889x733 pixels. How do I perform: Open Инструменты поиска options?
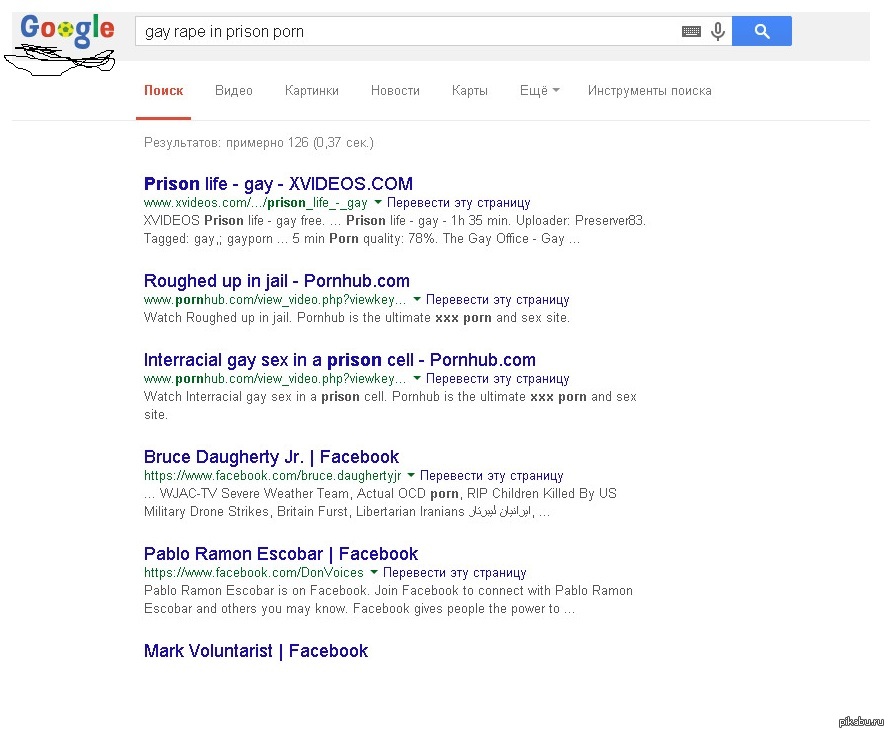(650, 91)
